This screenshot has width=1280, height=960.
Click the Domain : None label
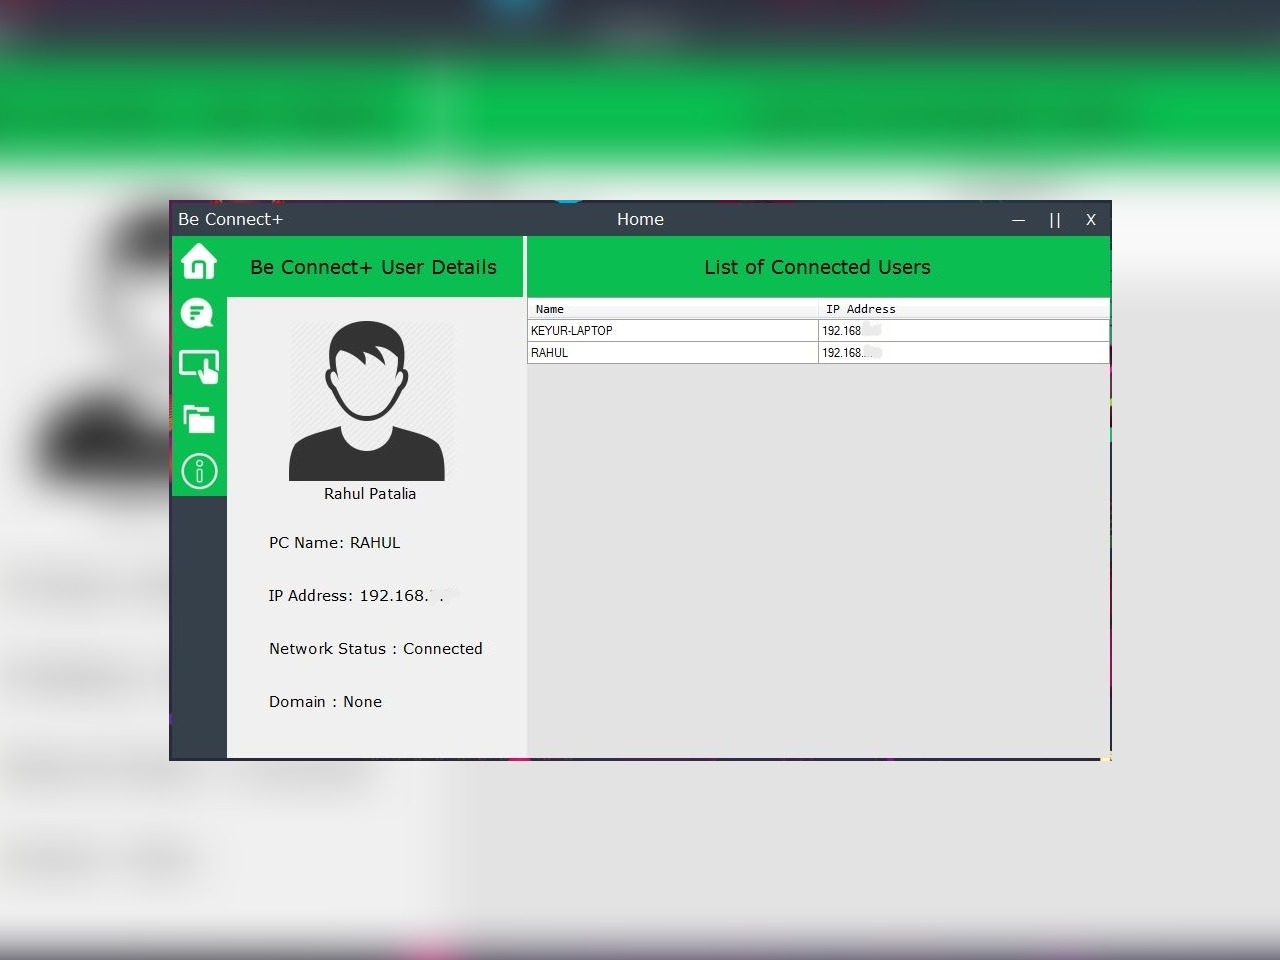click(x=325, y=702)
